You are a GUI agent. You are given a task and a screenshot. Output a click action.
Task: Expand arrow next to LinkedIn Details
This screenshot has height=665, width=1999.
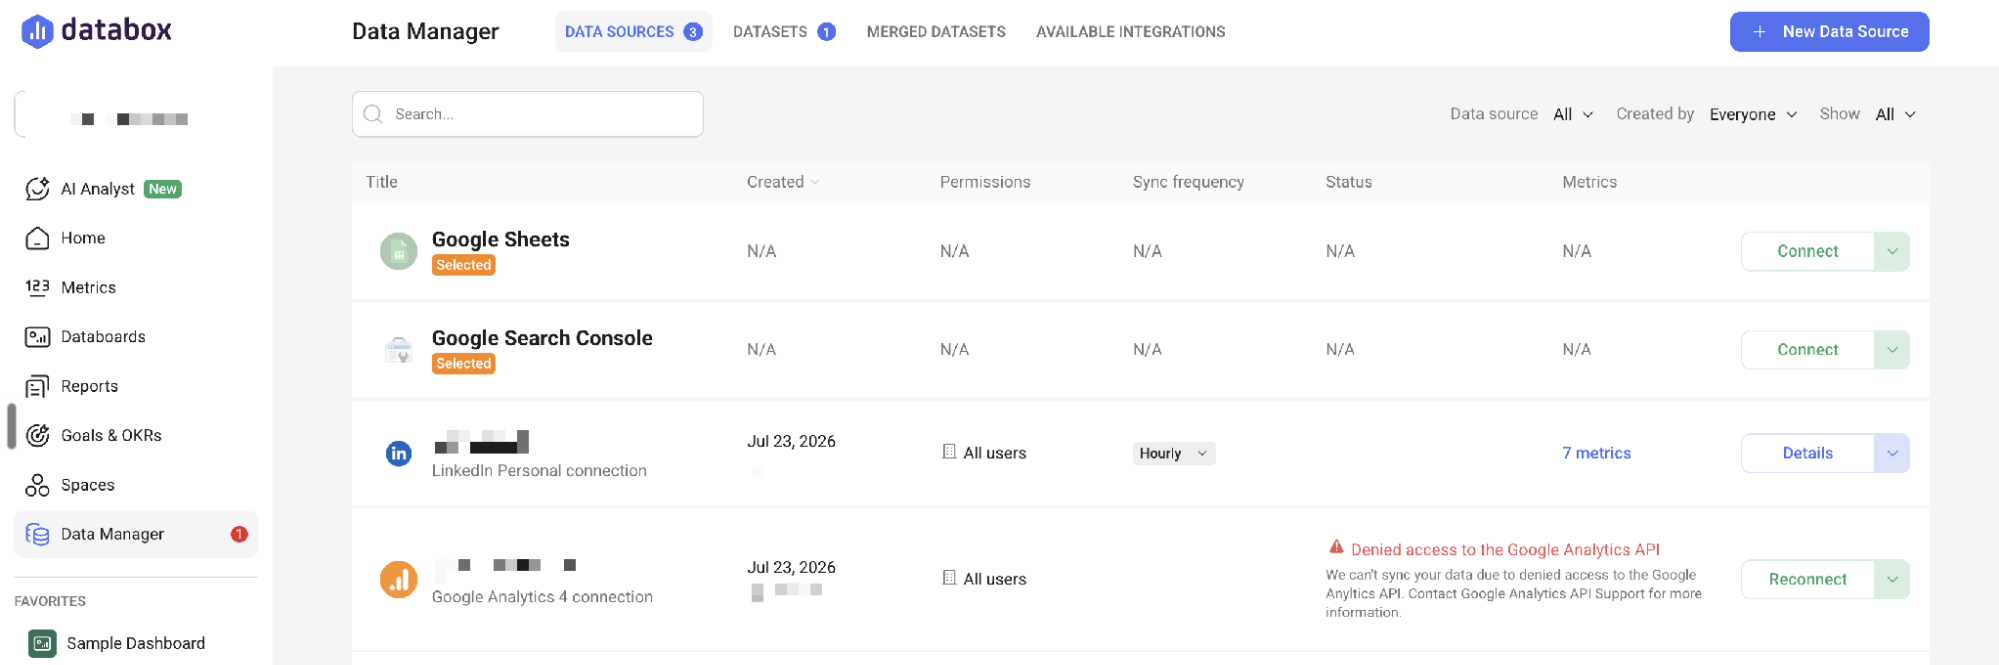(1892, 453)
